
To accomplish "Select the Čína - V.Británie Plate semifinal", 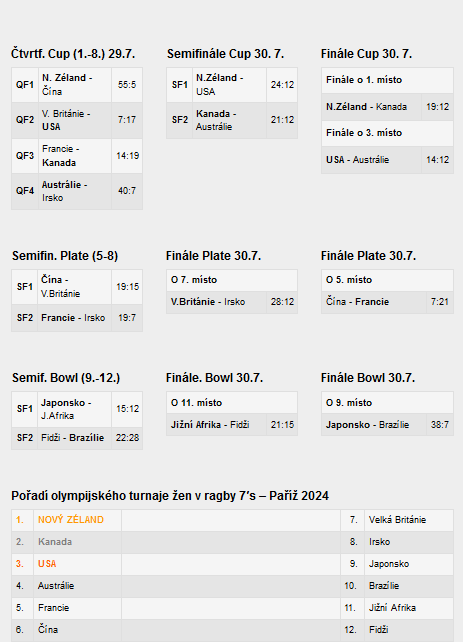I will [x=75, y=287].
